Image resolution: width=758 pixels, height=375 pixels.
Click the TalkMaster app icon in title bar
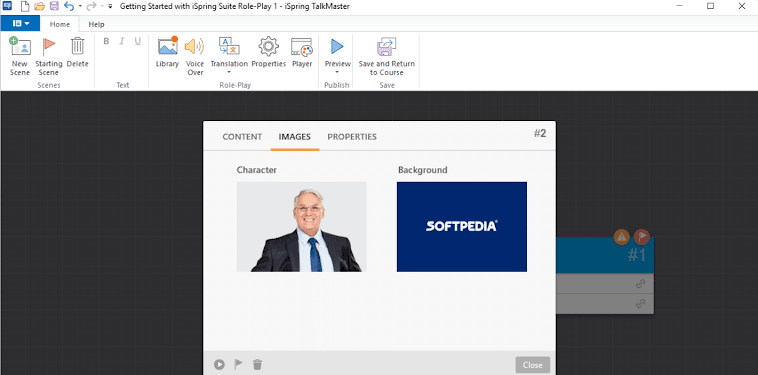click(7, 6)
